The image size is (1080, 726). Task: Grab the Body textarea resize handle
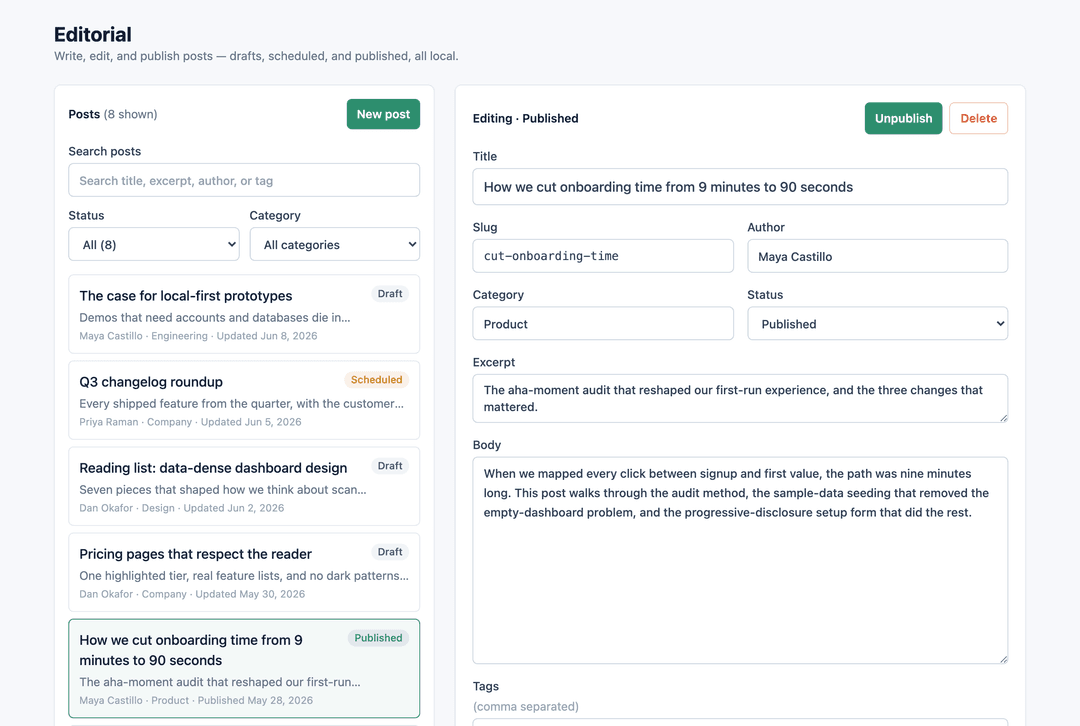point(1004,659)
